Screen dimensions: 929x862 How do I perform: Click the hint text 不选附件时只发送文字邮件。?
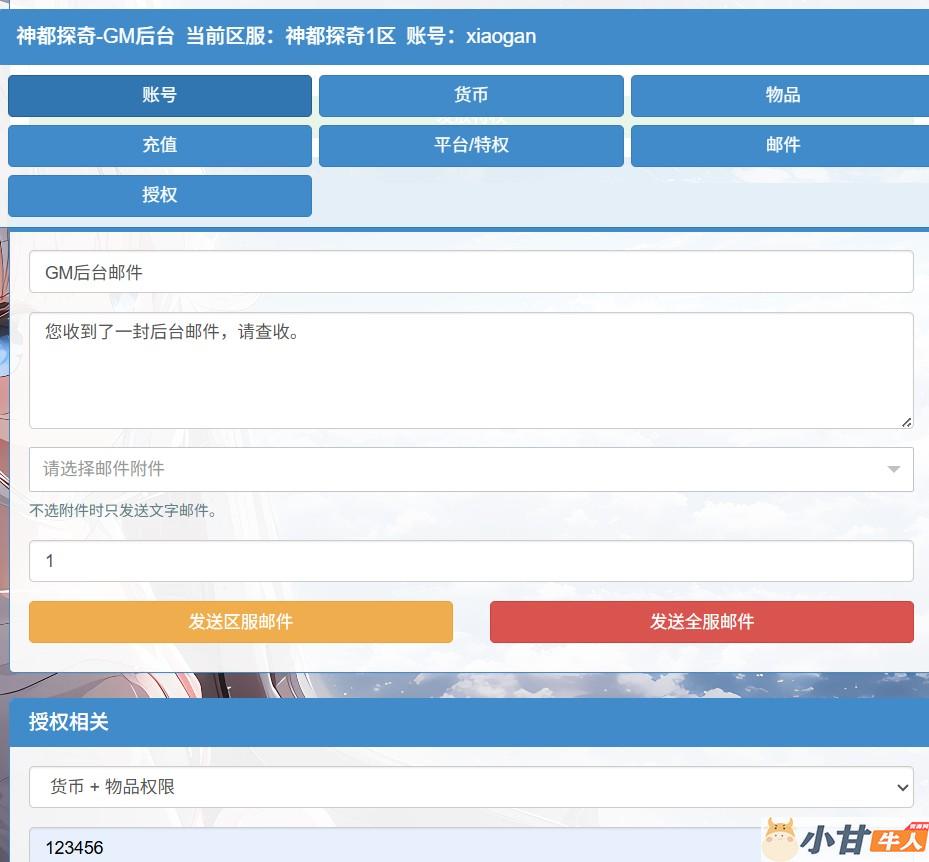[x=124, y=511]
